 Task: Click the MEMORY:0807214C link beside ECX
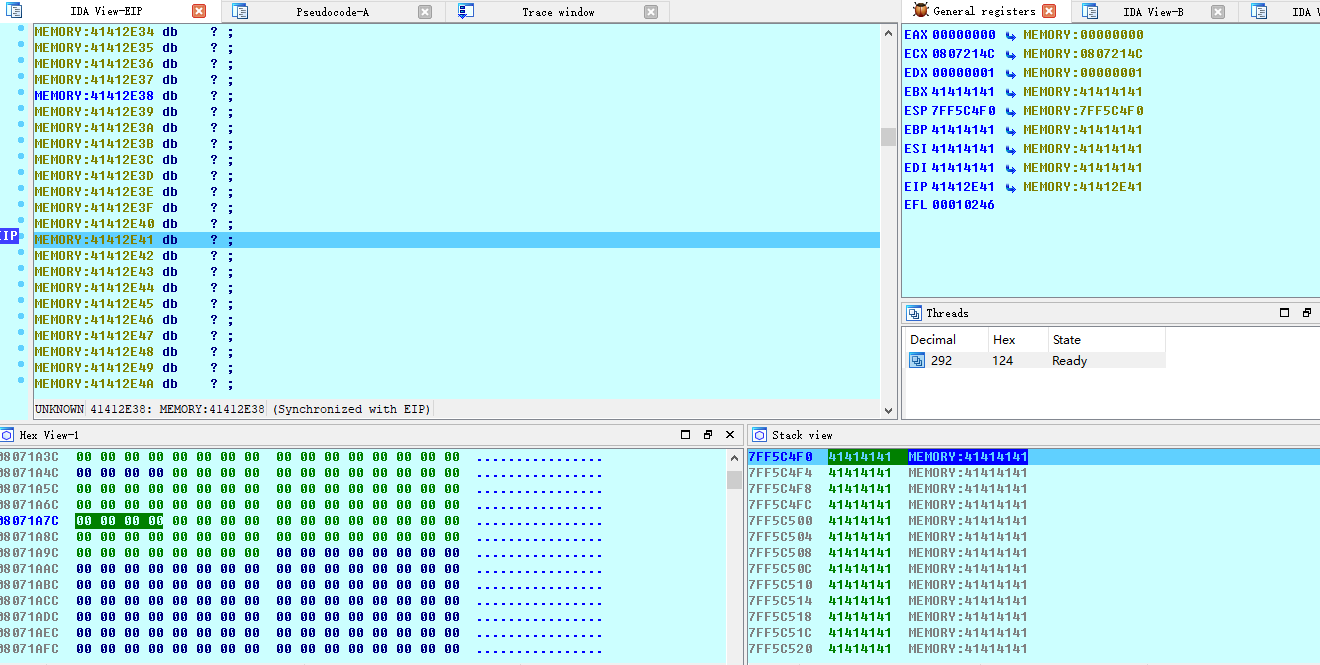tap(1083, 54)
